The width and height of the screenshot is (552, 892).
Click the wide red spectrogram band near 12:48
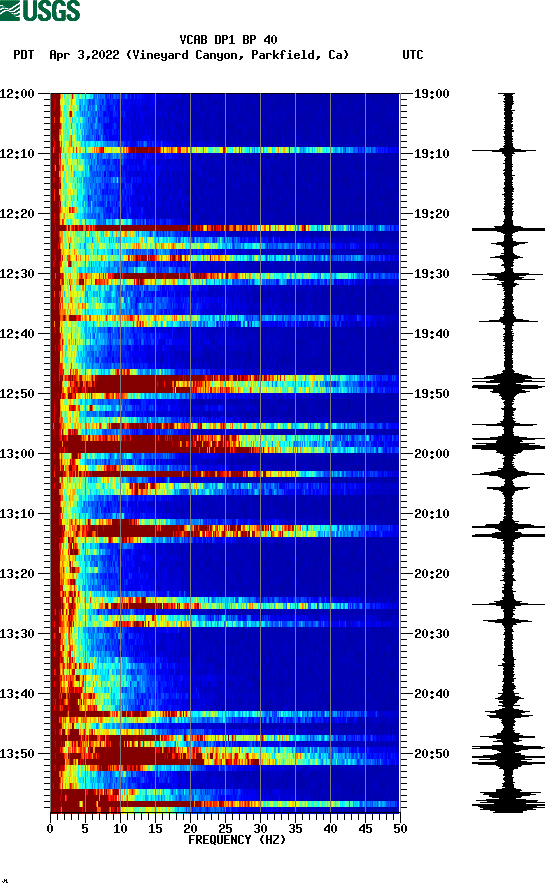pyautogui.click(x=225, y=384)
